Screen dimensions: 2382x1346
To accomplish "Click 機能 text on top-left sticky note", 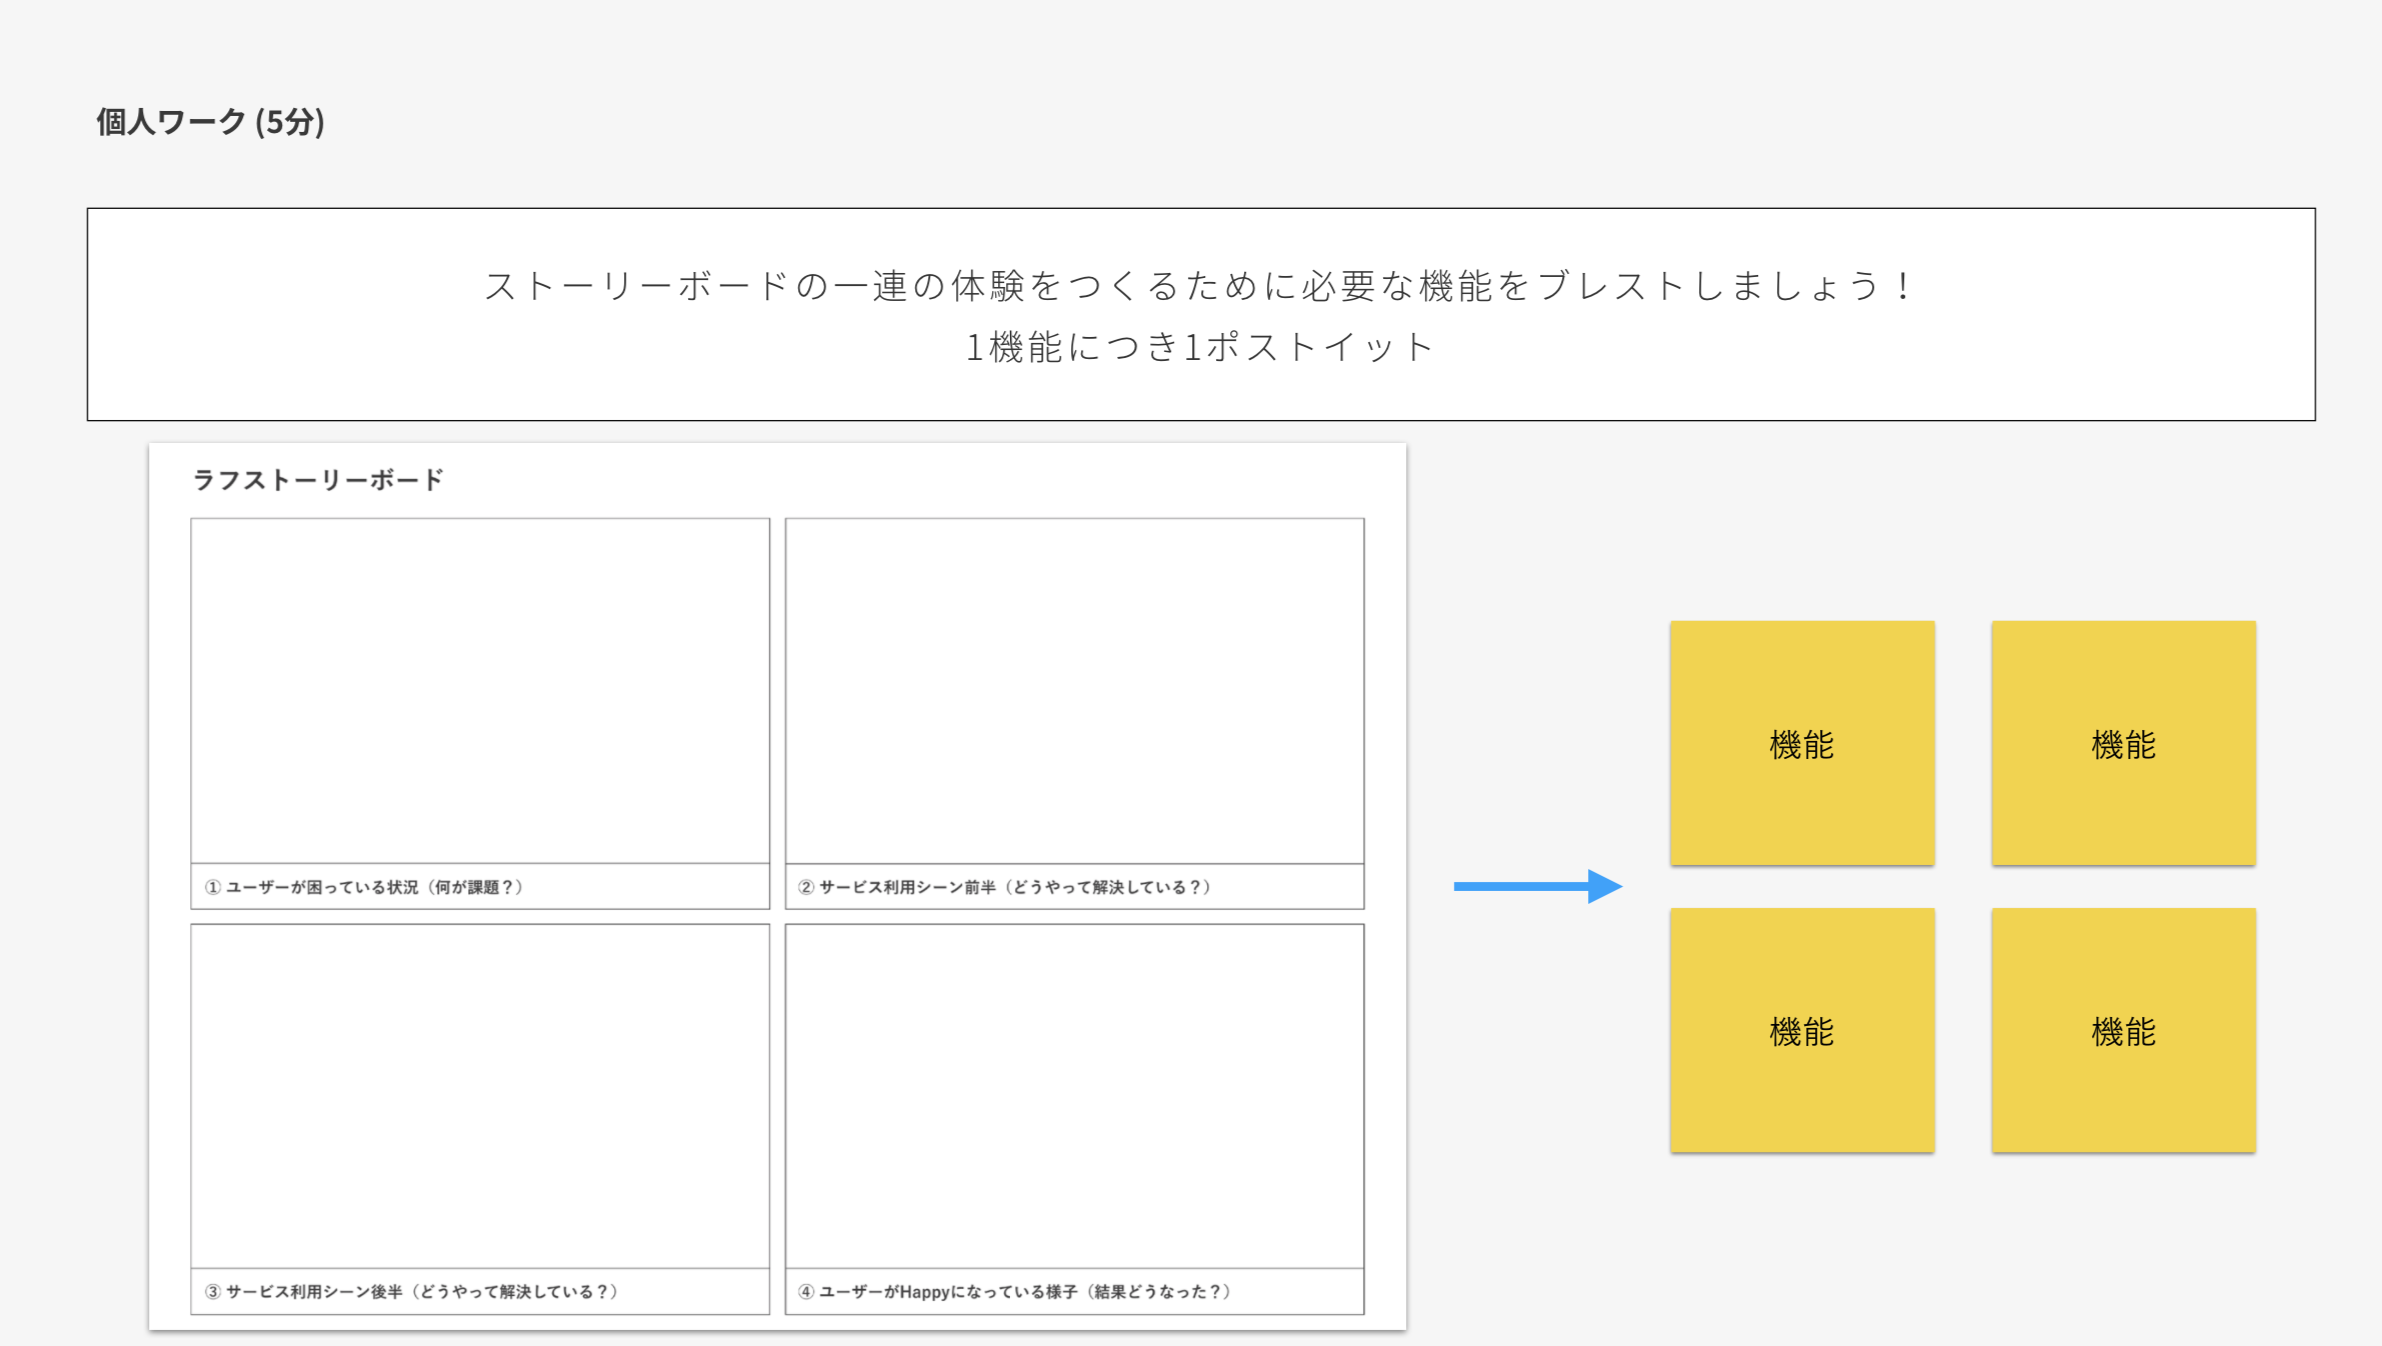I will 1801,745.
